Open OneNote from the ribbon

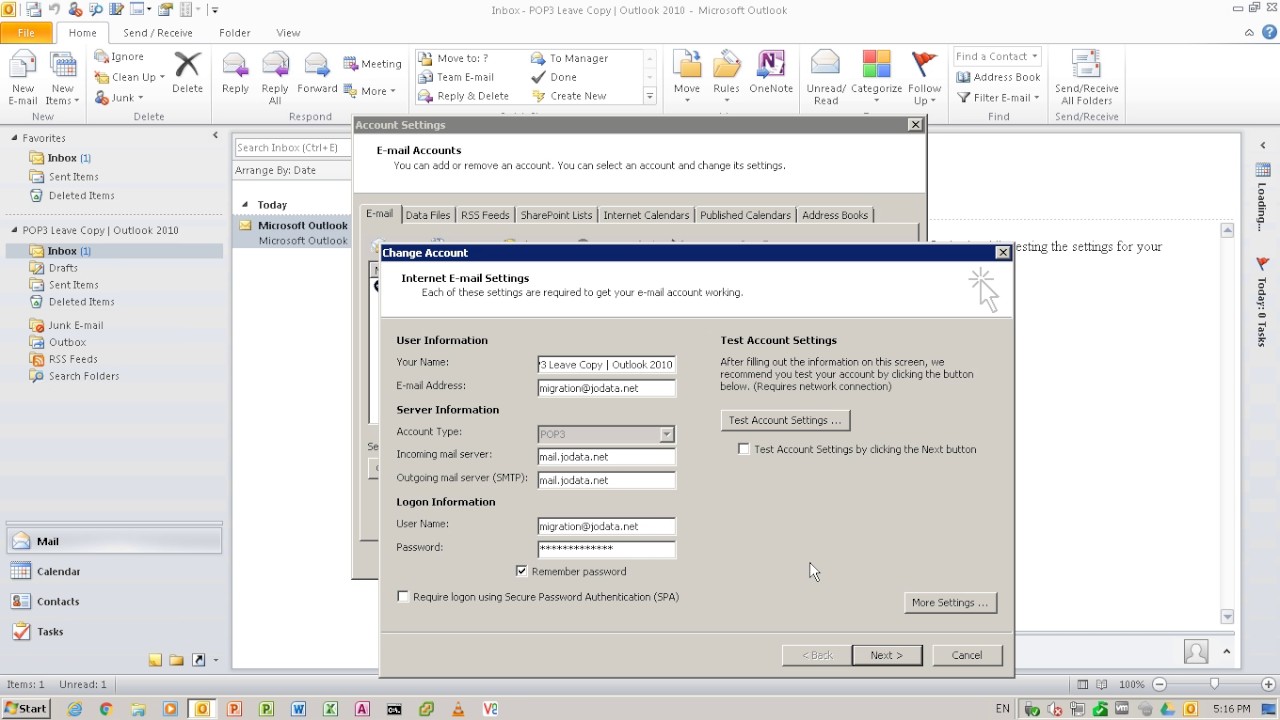click(771, 73)
